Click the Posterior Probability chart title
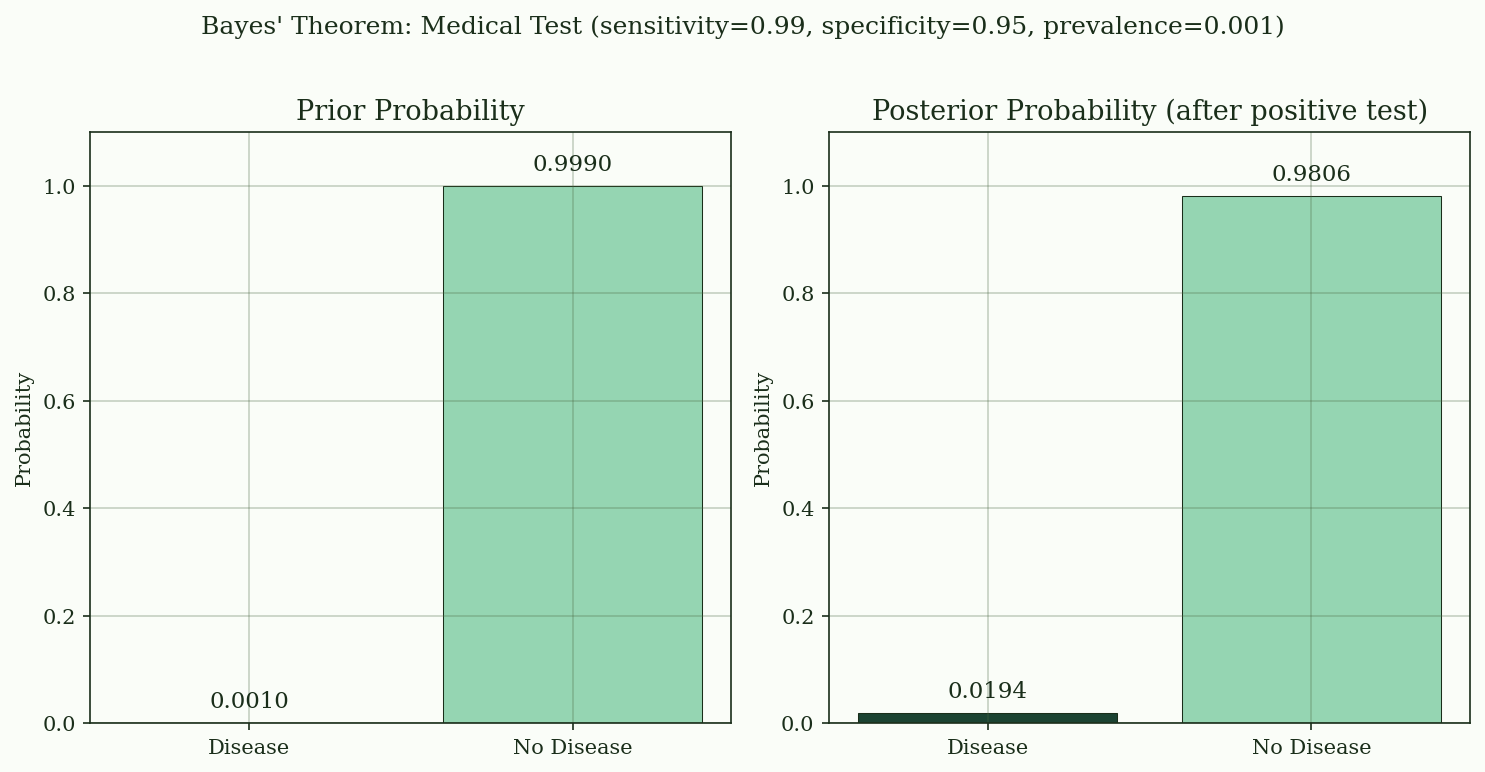The width and height of the screenshot is (1485, 772). [1149, 111]
